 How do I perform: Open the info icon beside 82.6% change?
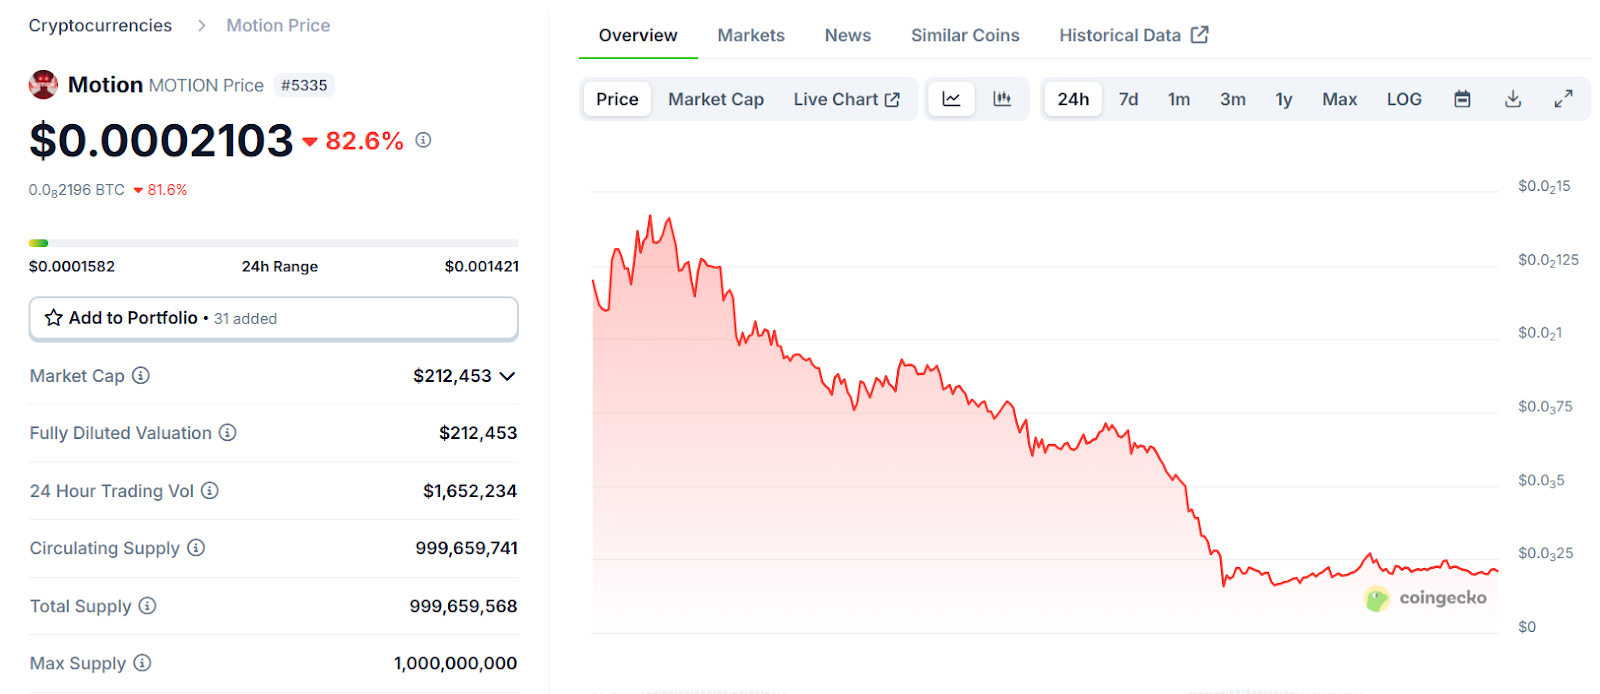(423, 140)
